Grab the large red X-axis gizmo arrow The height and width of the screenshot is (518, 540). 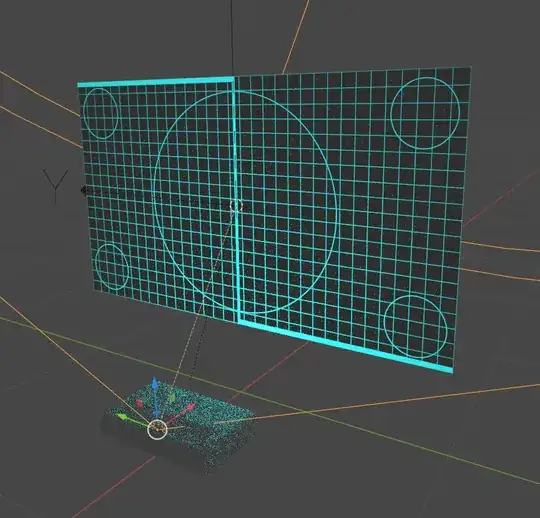(x=190, y=408)
